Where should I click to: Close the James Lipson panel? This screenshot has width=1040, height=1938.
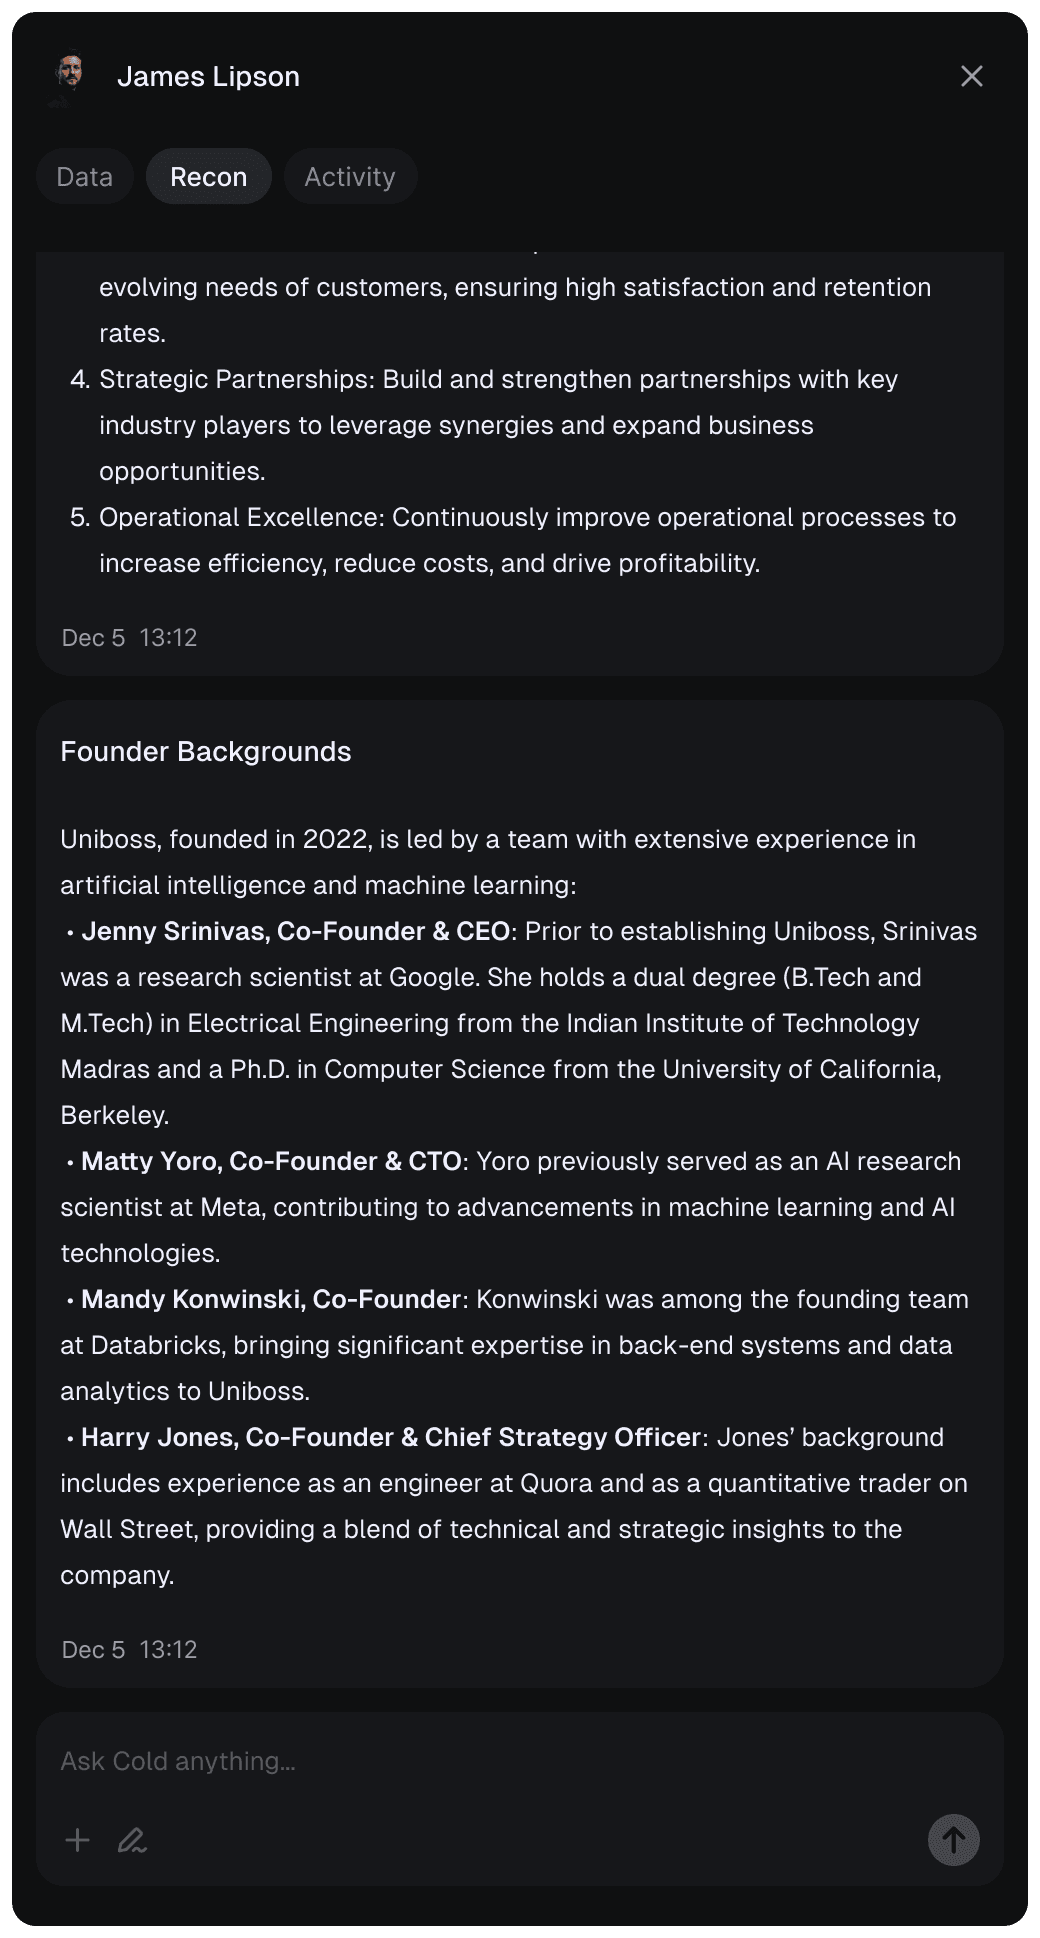(x=971, y=76)
